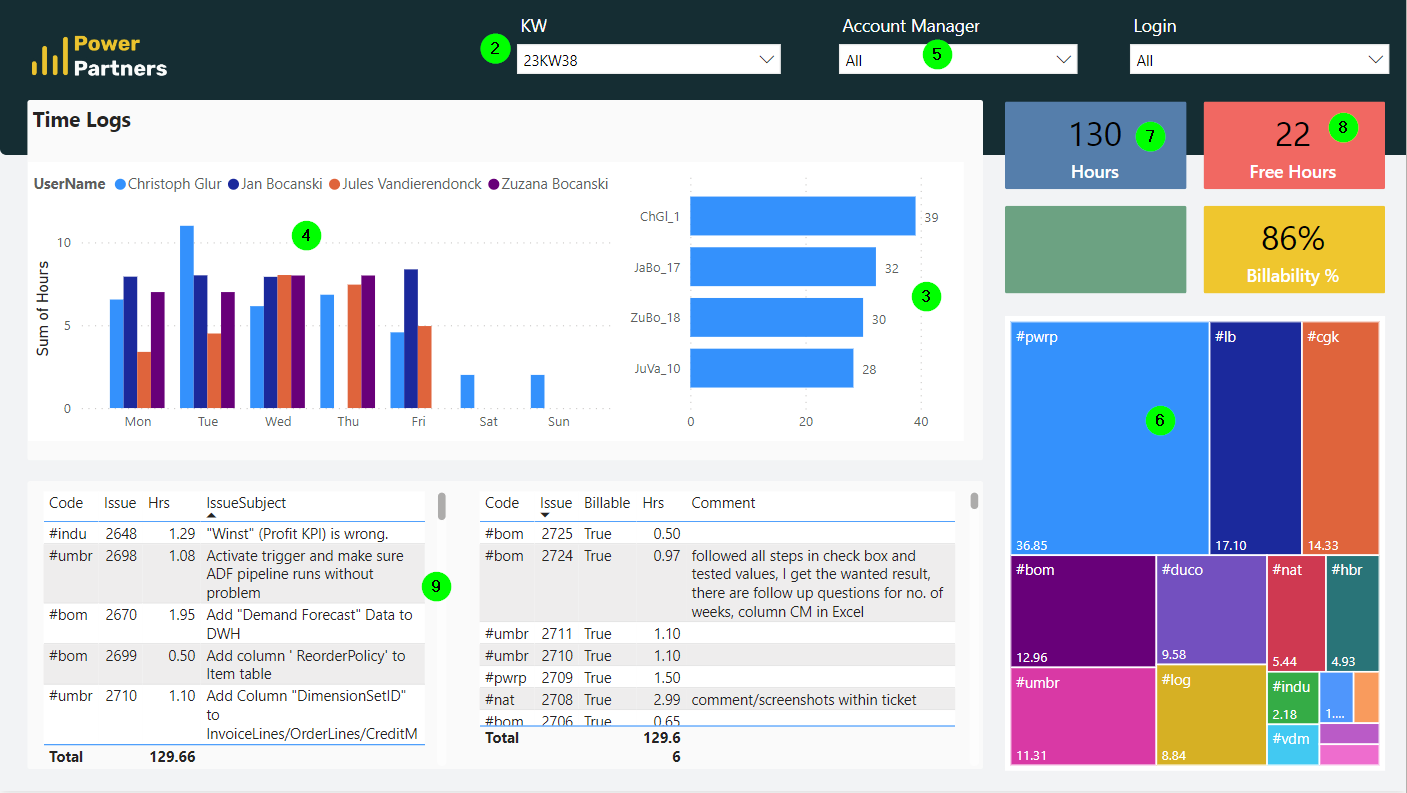Viewport: 1407px width, 793px height.
Task: Click the 130 Hours card
Action: click(1095, 145)
